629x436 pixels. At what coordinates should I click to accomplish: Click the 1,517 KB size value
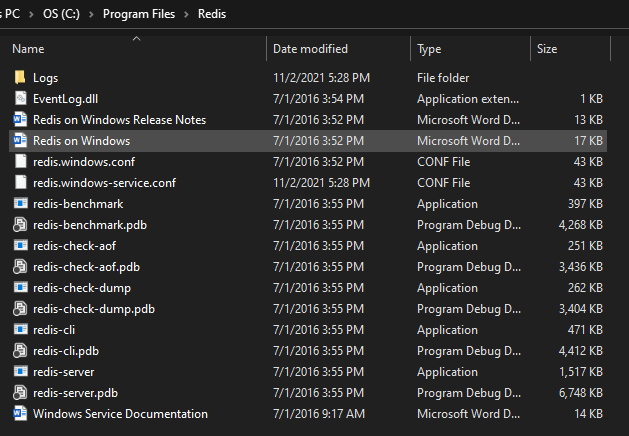tap(581, 372)
